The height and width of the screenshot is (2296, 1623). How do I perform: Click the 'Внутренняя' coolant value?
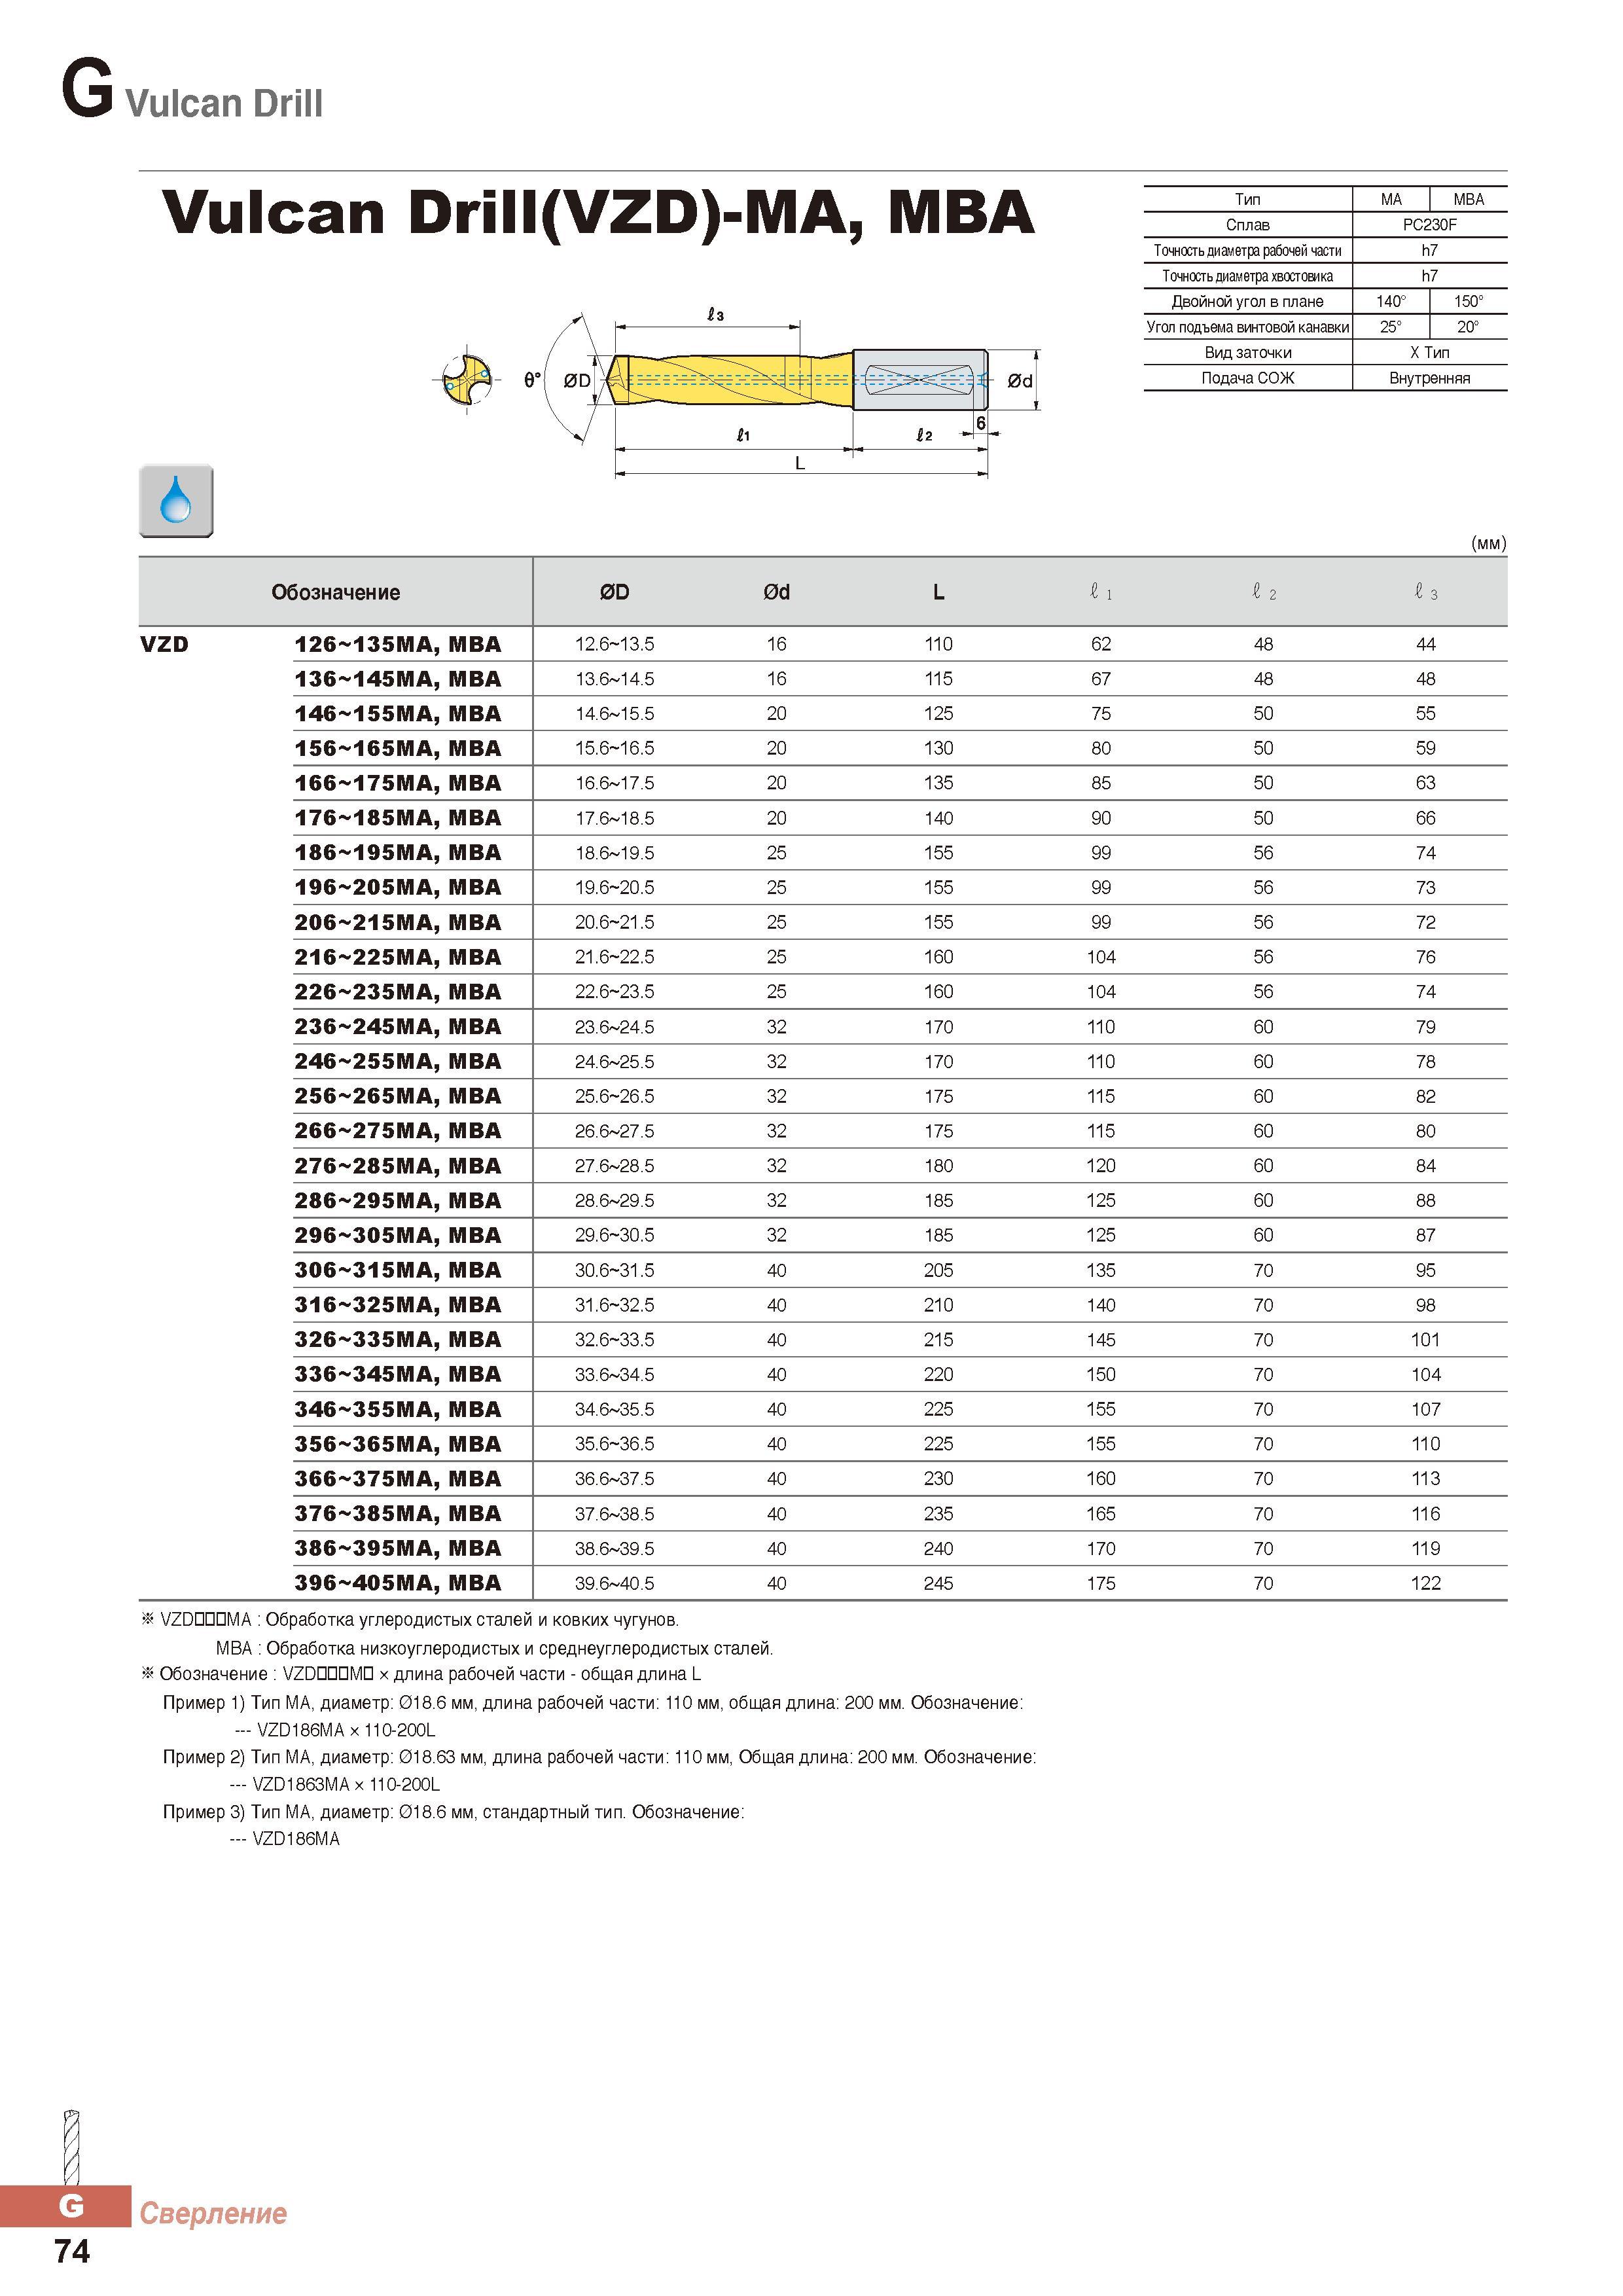pyautogui.click(x=1429, y=378)
